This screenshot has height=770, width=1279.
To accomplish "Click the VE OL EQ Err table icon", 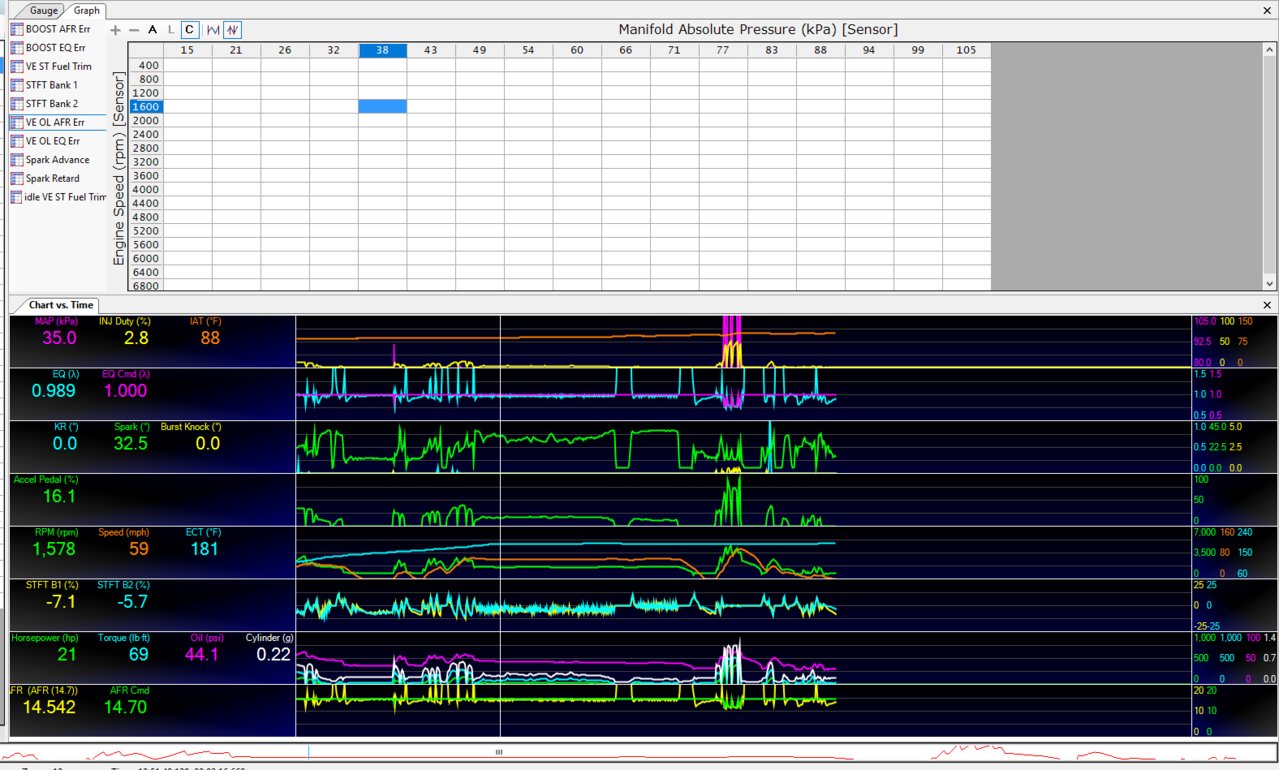I will coord(17,141).
